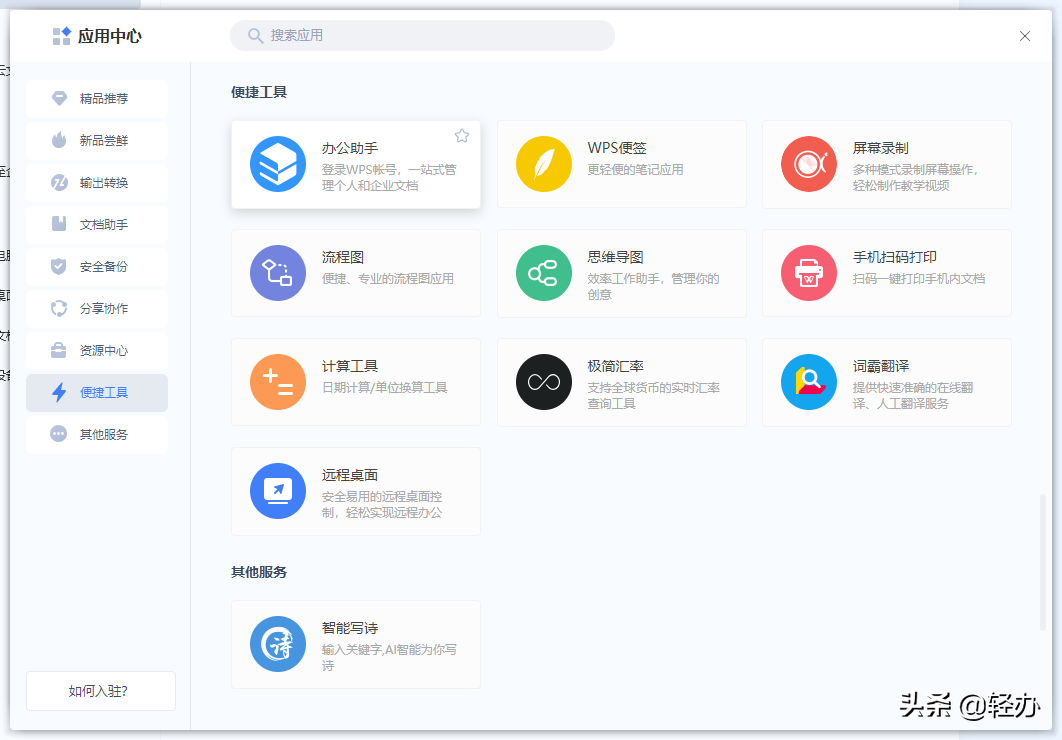
Task: Click the 分享协作 circular icon
Action: click(59, 308)
